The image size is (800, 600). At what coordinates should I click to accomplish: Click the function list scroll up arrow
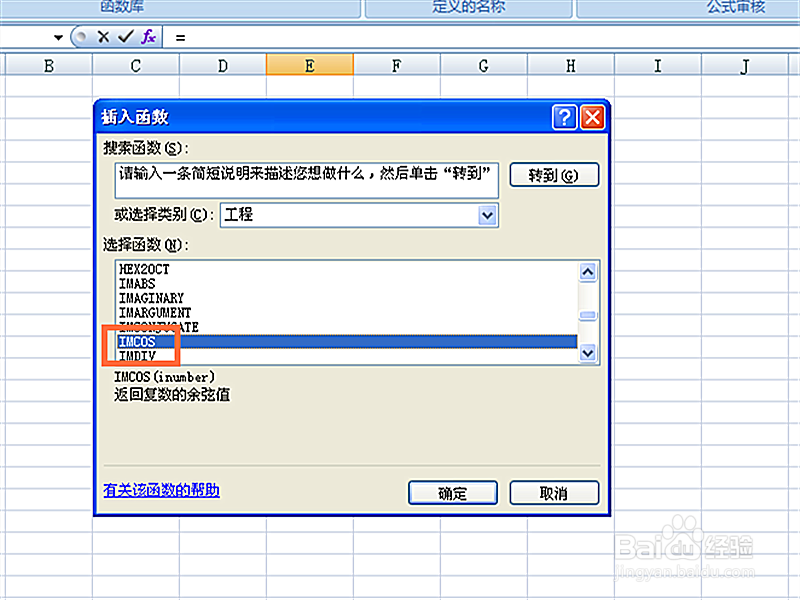pyautogui.click(x=588, y=272)
